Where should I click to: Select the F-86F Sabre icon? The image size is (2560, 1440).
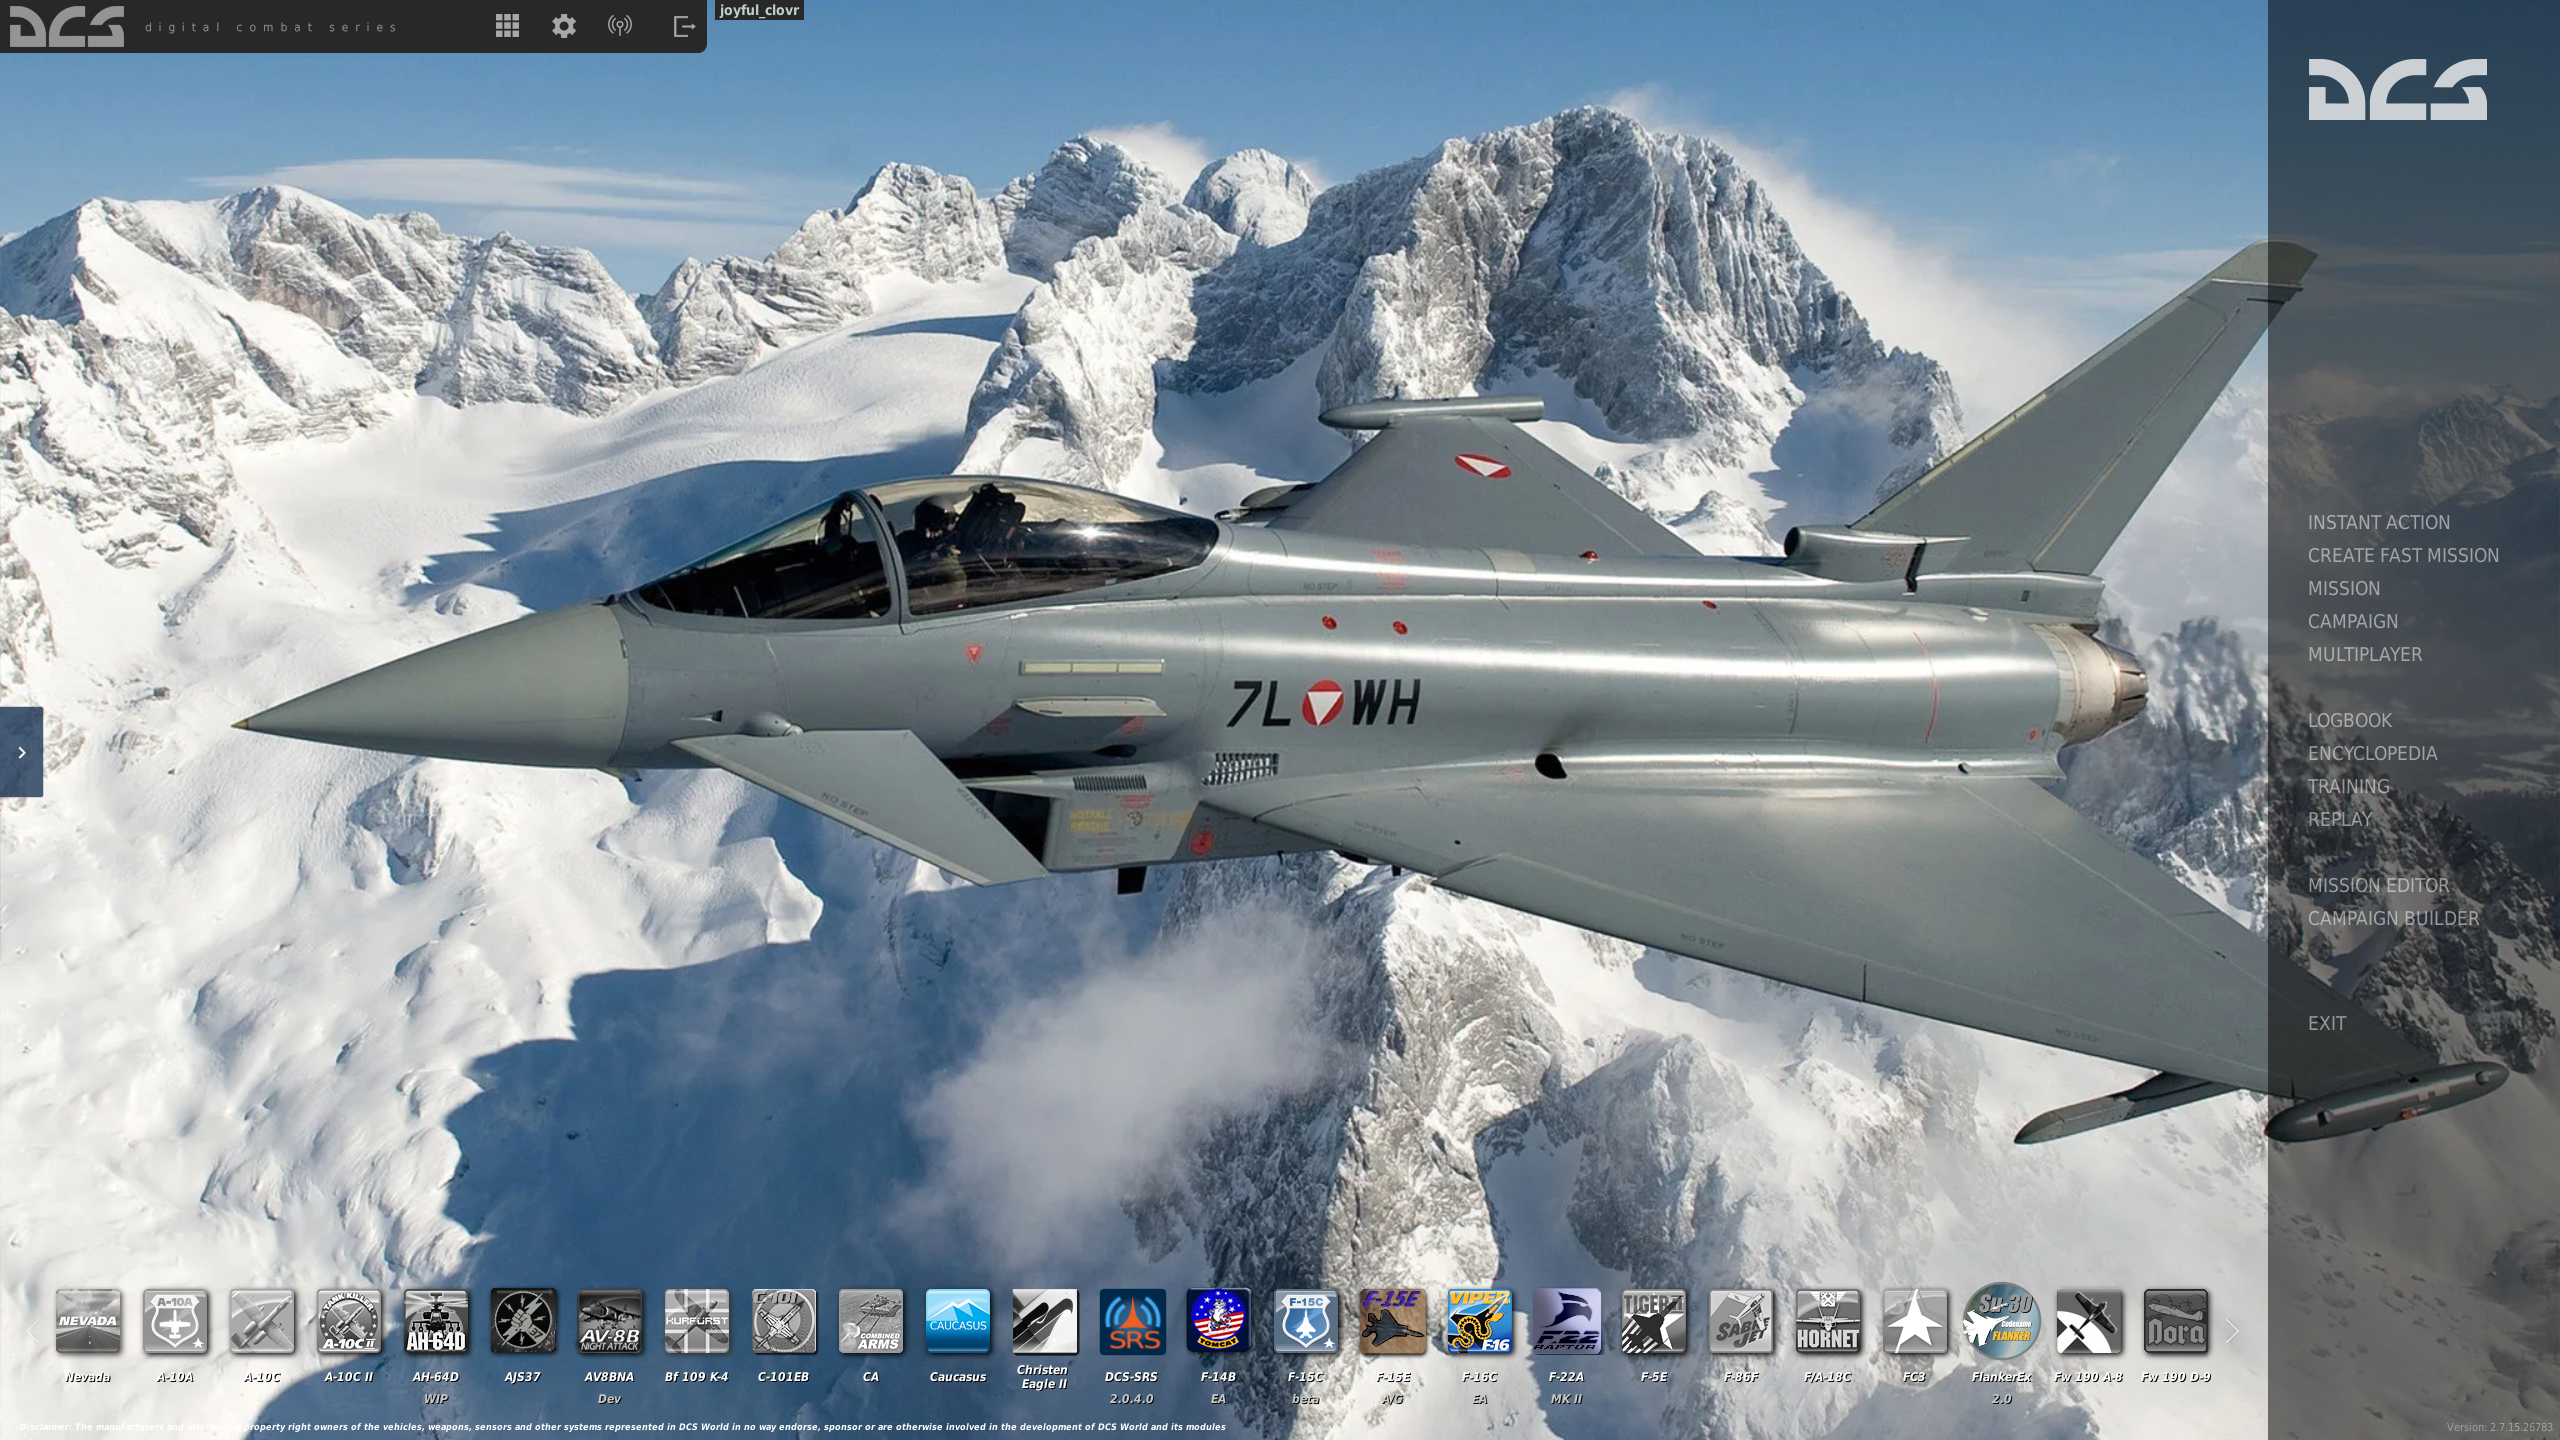1741,1321
